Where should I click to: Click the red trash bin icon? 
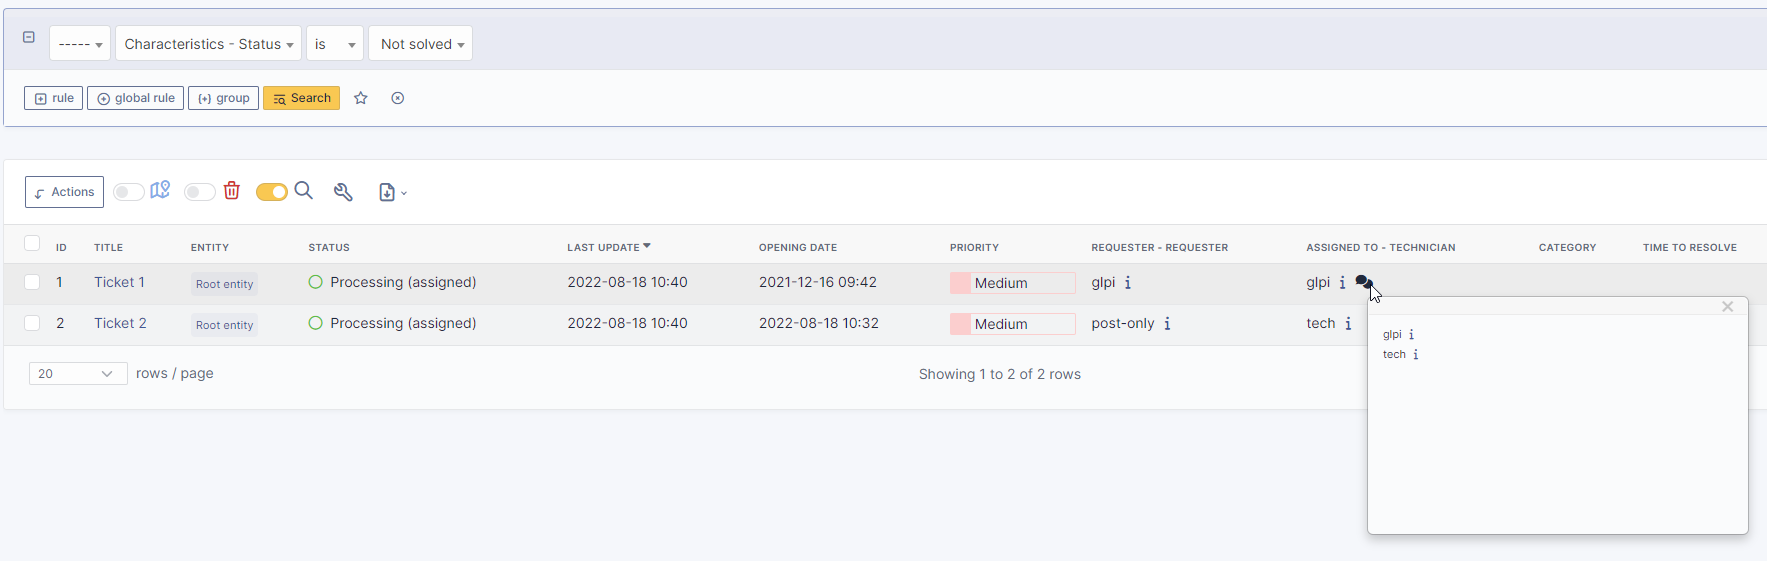[x=232, y=190]
